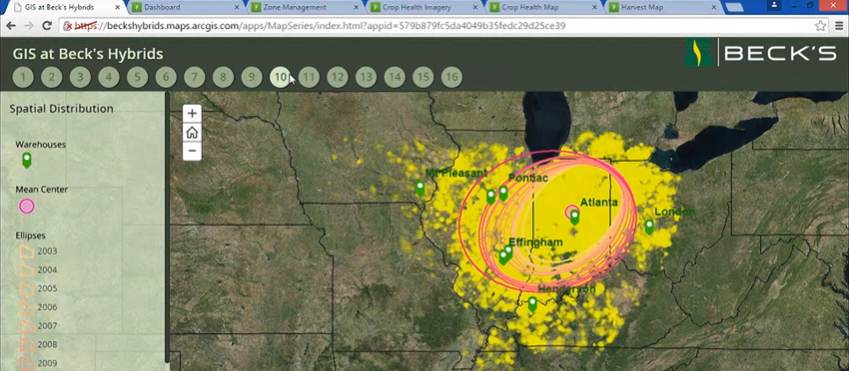849x371 pixels.
Task: Click the London warehouse marker
Action: pyautogui.click(x=649, y=226)
